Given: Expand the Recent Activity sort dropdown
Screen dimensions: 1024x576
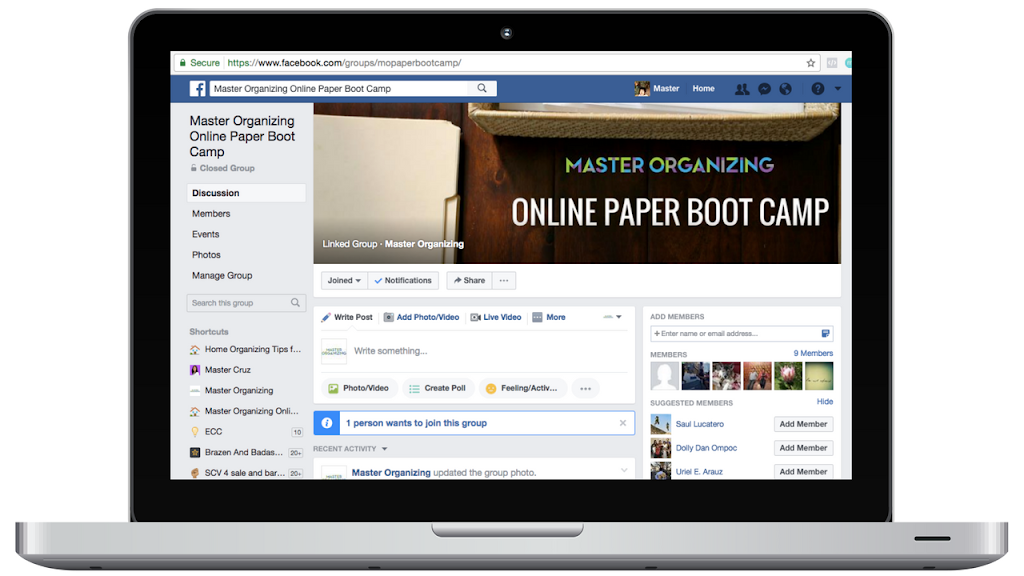Looking at the screenshot, I should click(385, 449).
